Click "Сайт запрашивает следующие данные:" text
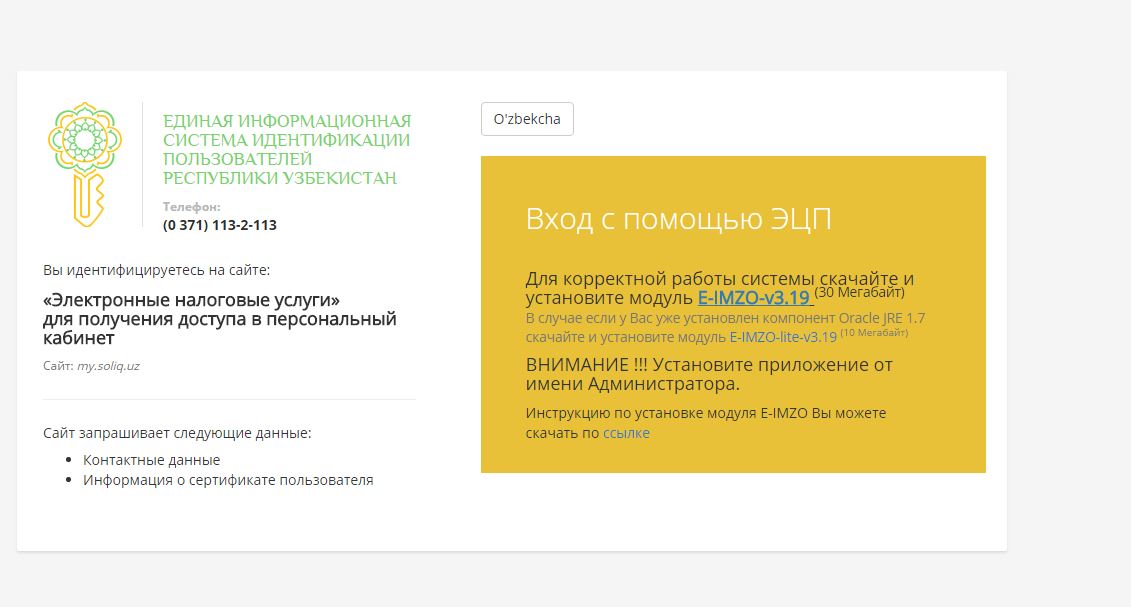 [177, 433]
